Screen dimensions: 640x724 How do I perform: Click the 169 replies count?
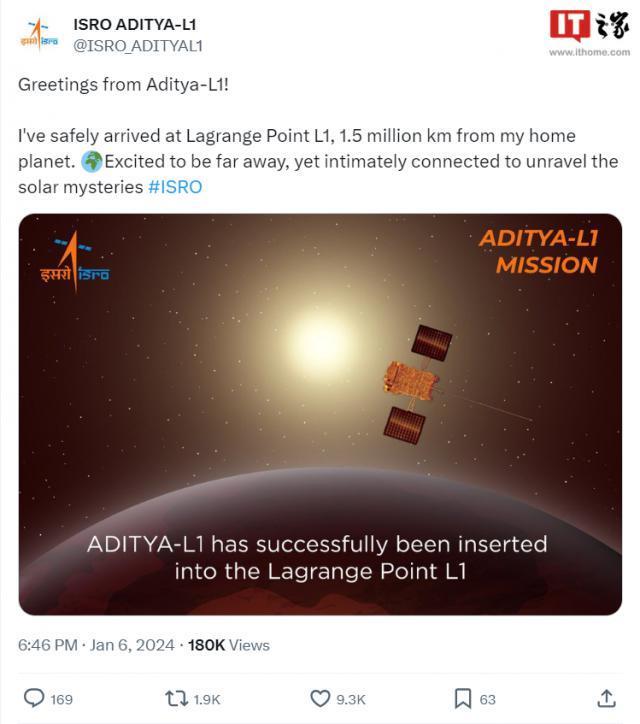61,699
